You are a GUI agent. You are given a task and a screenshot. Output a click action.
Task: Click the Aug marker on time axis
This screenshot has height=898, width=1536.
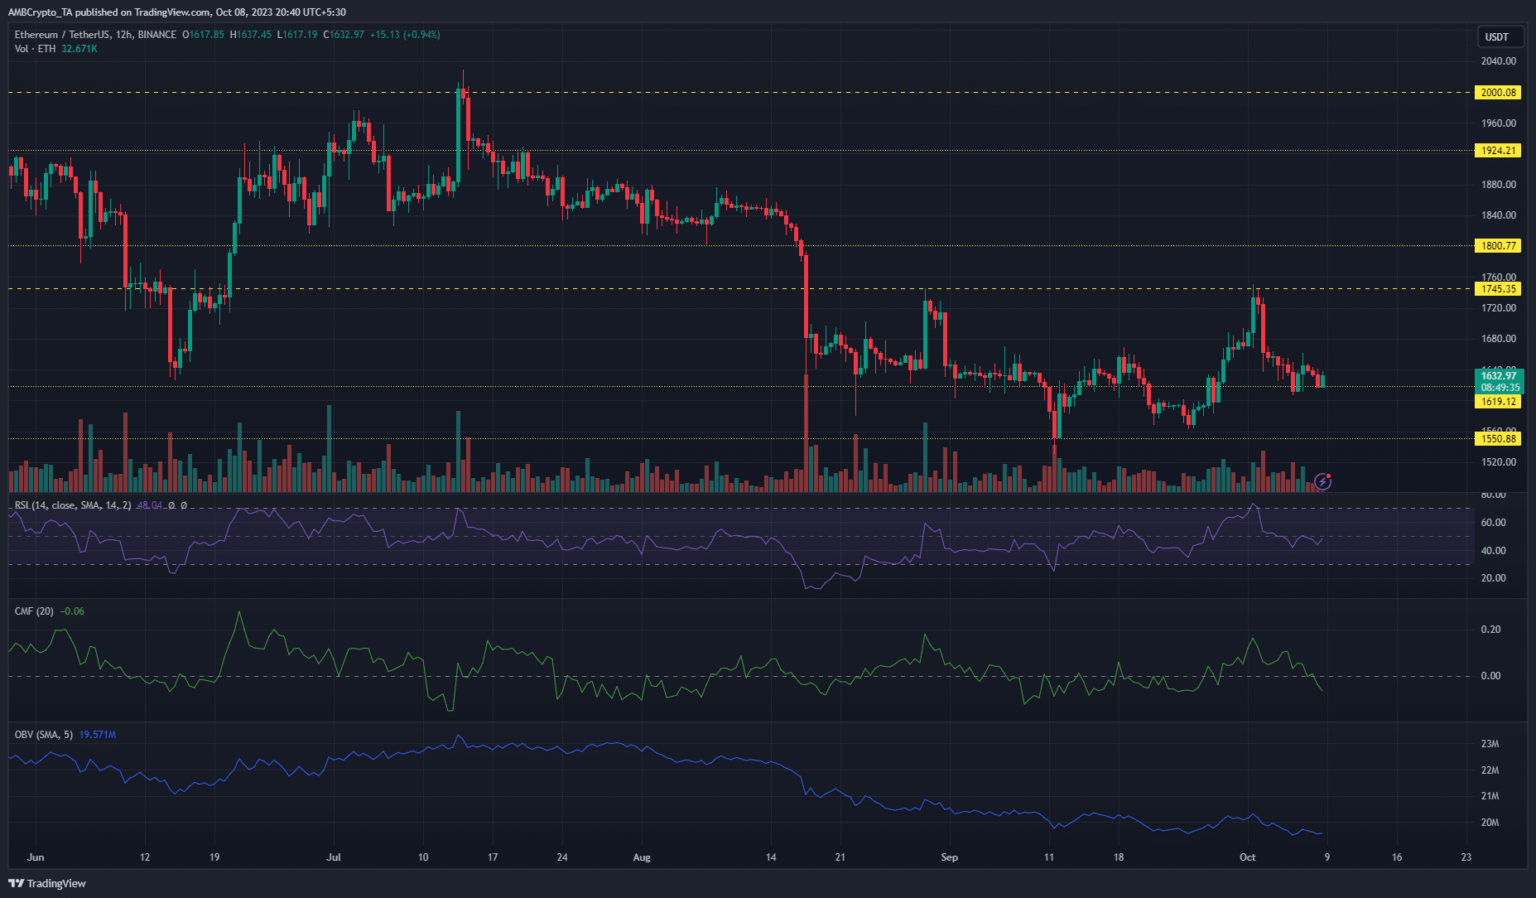642,857
